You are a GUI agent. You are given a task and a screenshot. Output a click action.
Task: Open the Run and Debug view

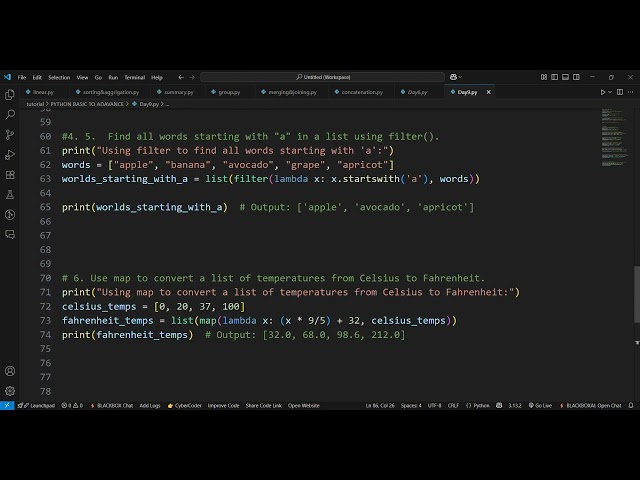click(x=10, y=155)
